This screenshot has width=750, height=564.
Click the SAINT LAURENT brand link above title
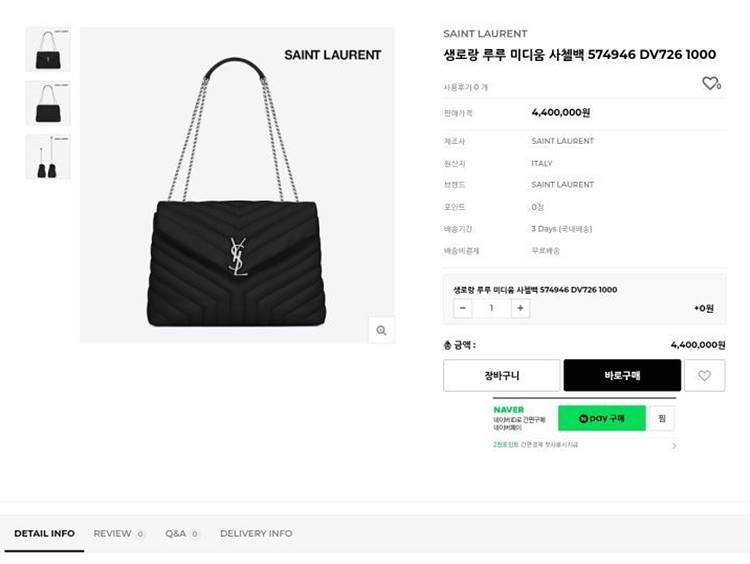pos(485,33)
